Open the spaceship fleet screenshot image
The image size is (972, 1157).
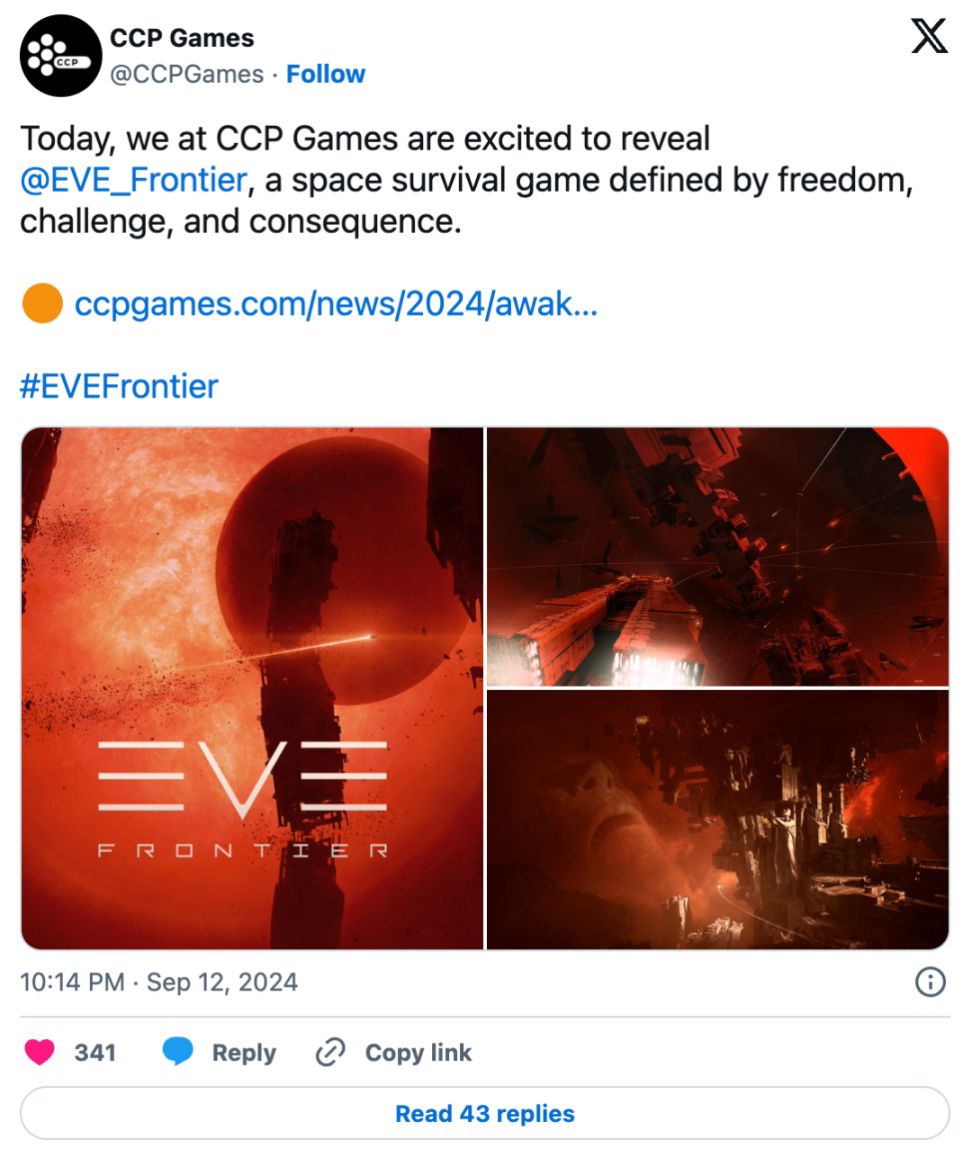[x=717, y=556]
